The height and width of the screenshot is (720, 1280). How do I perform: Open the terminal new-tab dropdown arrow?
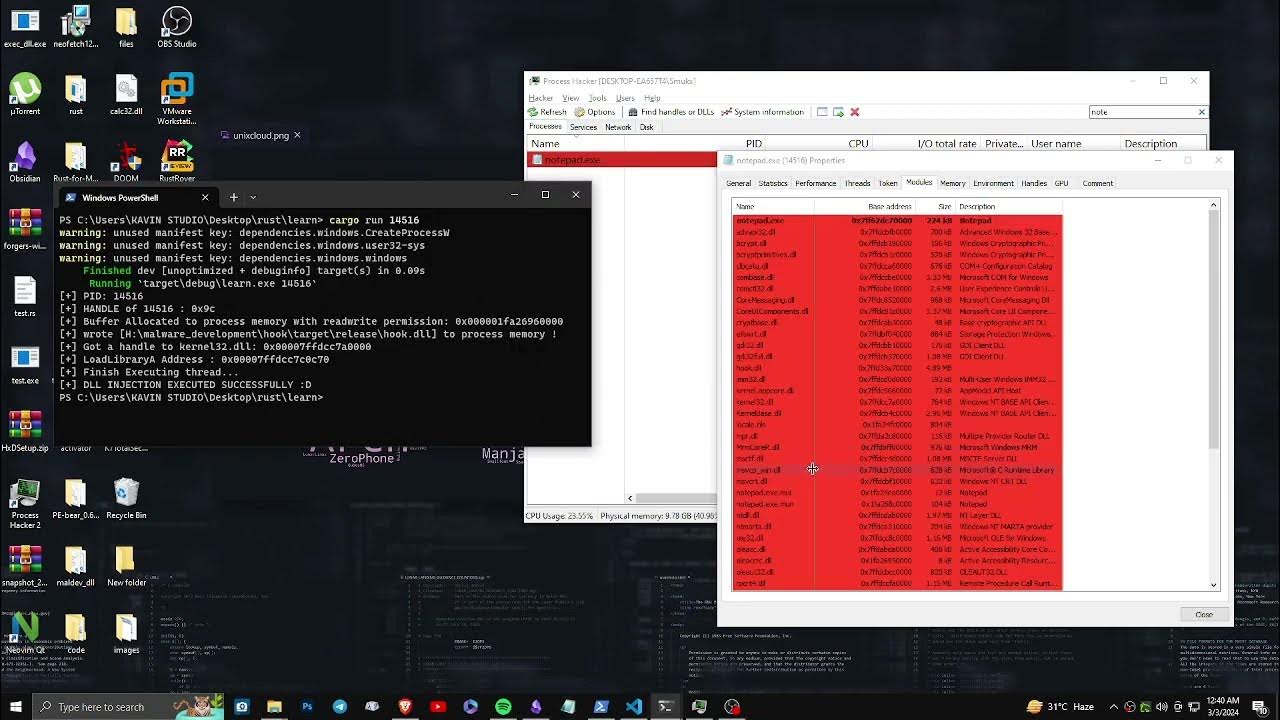tap(253, 197)
